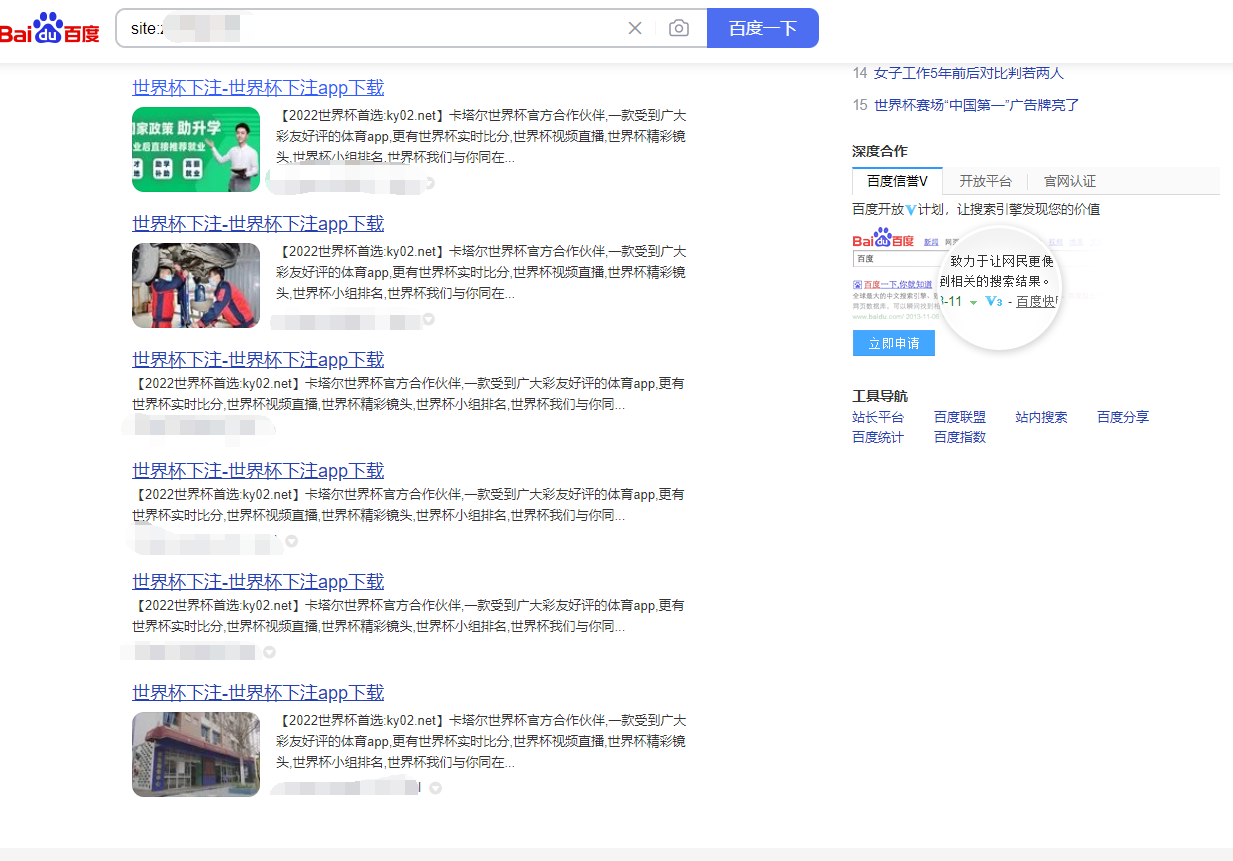Click the 立即申请 button

(x=894, y=343)
